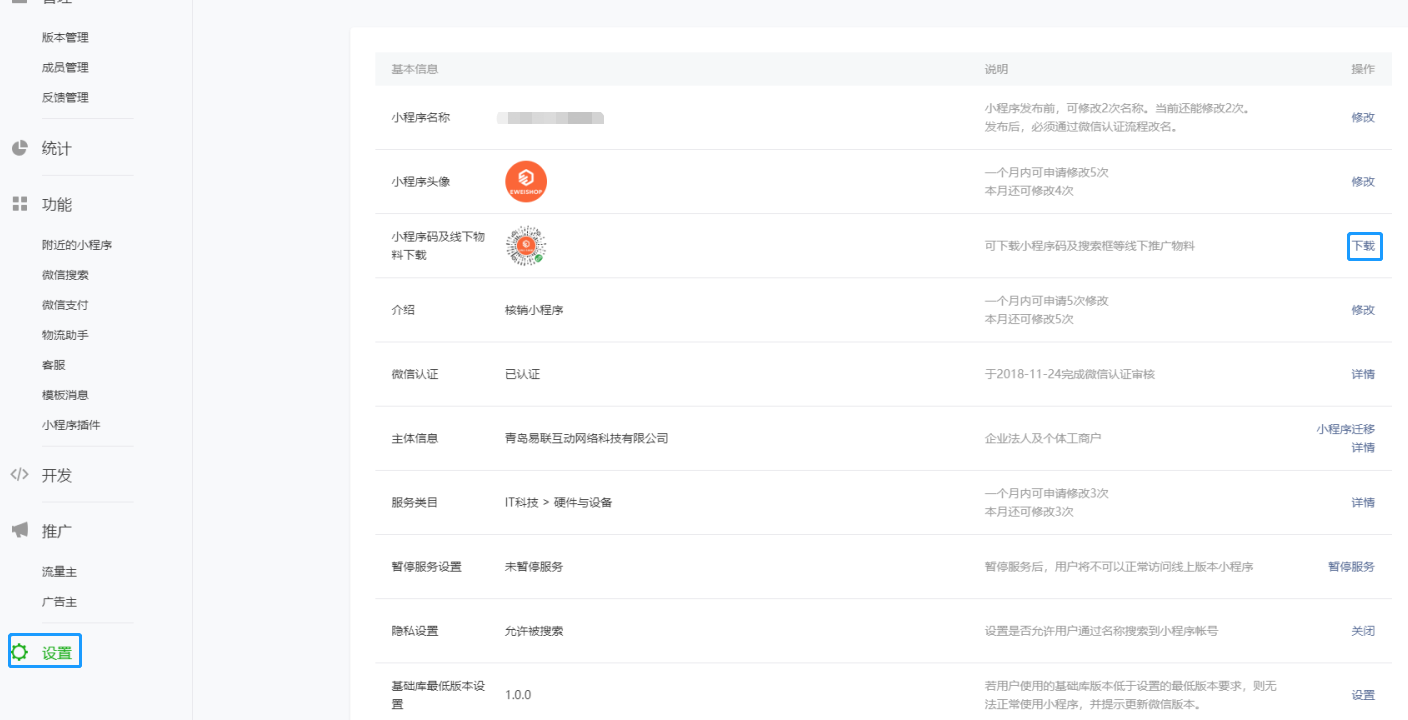The image size is (1408, 720).
Task: Open 流量主 menu item
Action: coord(59,572)
